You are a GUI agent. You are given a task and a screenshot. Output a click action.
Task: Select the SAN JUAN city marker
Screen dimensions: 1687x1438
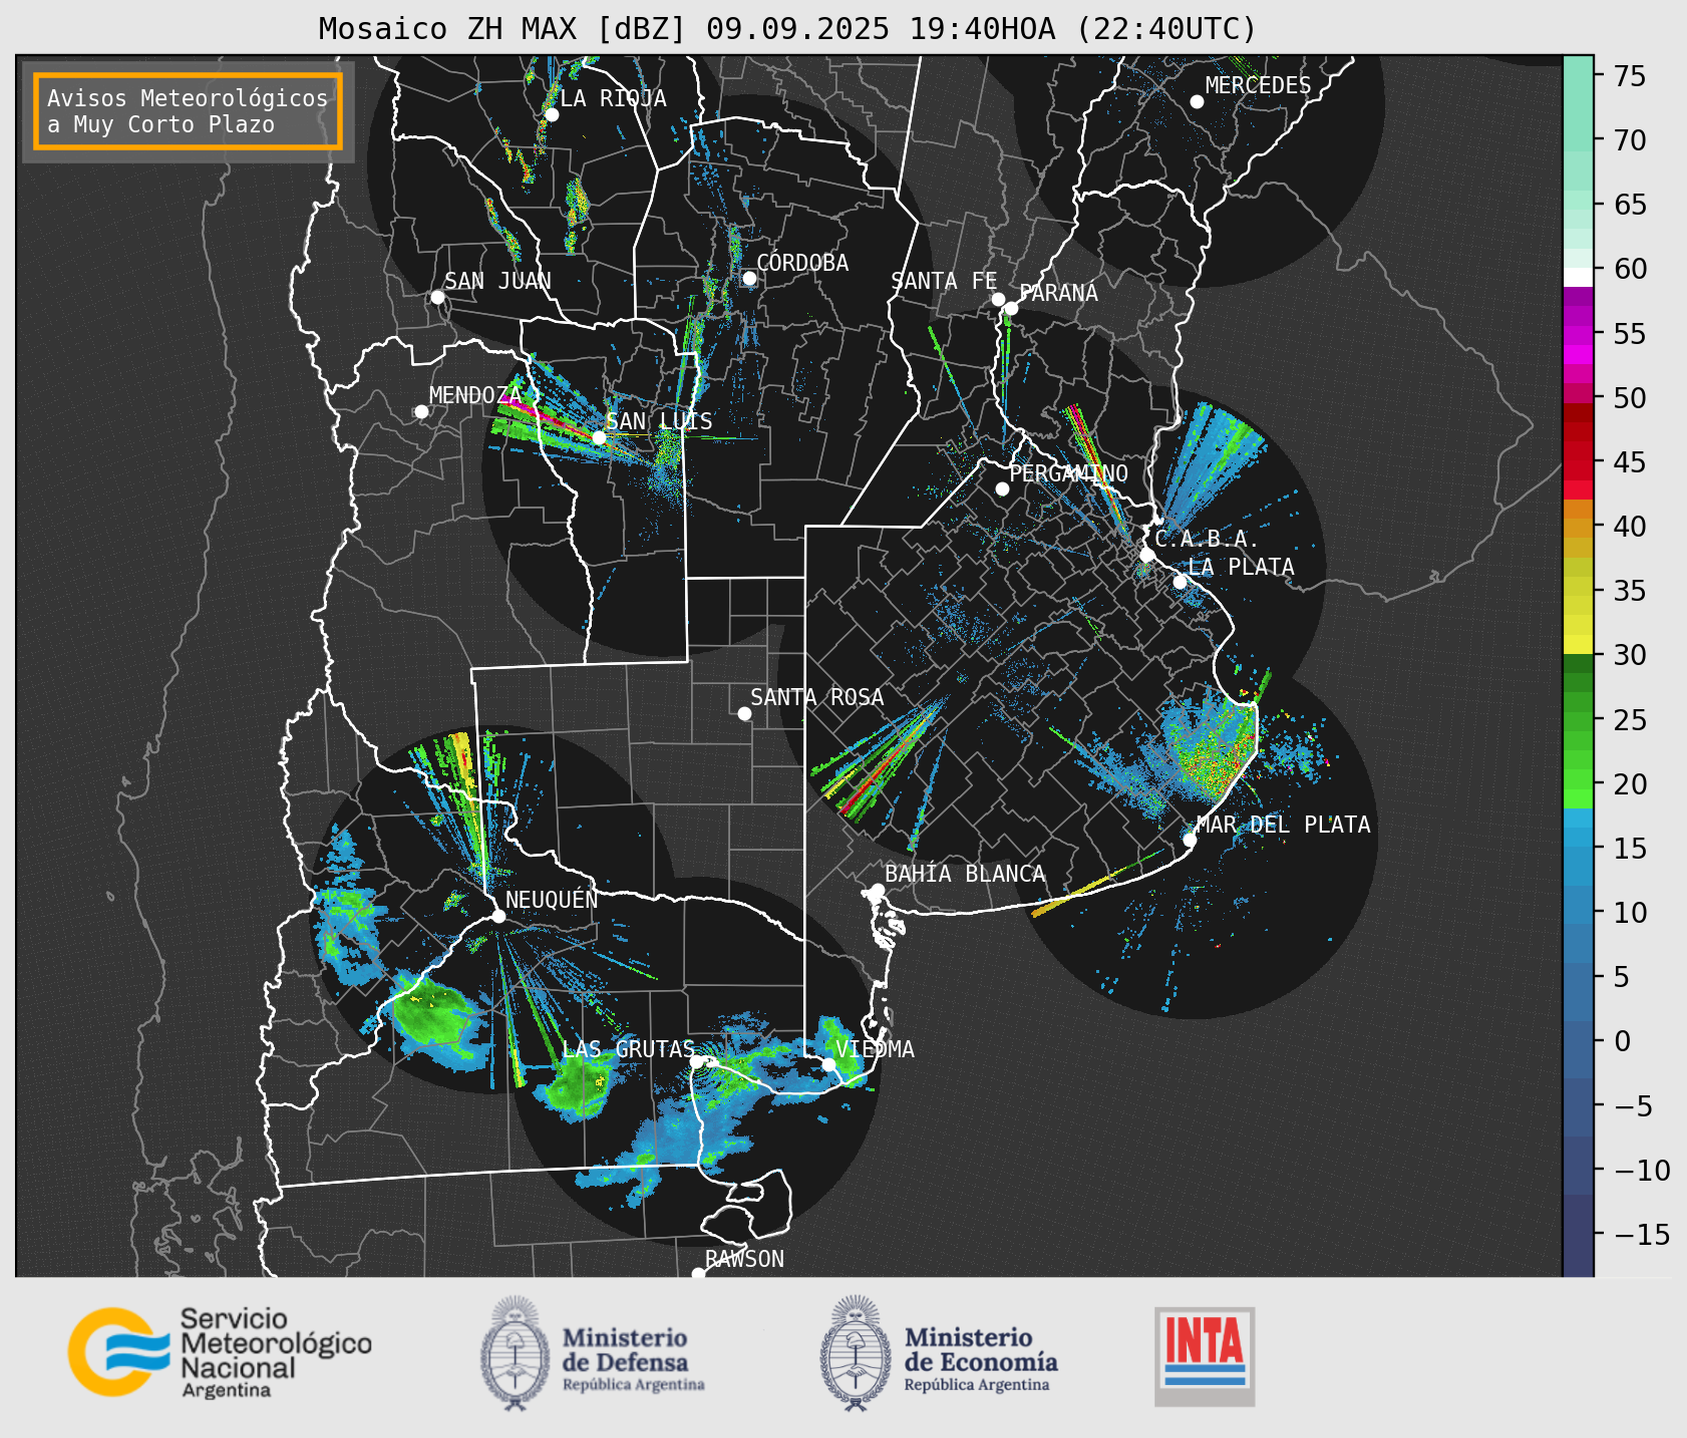point(437,297)
